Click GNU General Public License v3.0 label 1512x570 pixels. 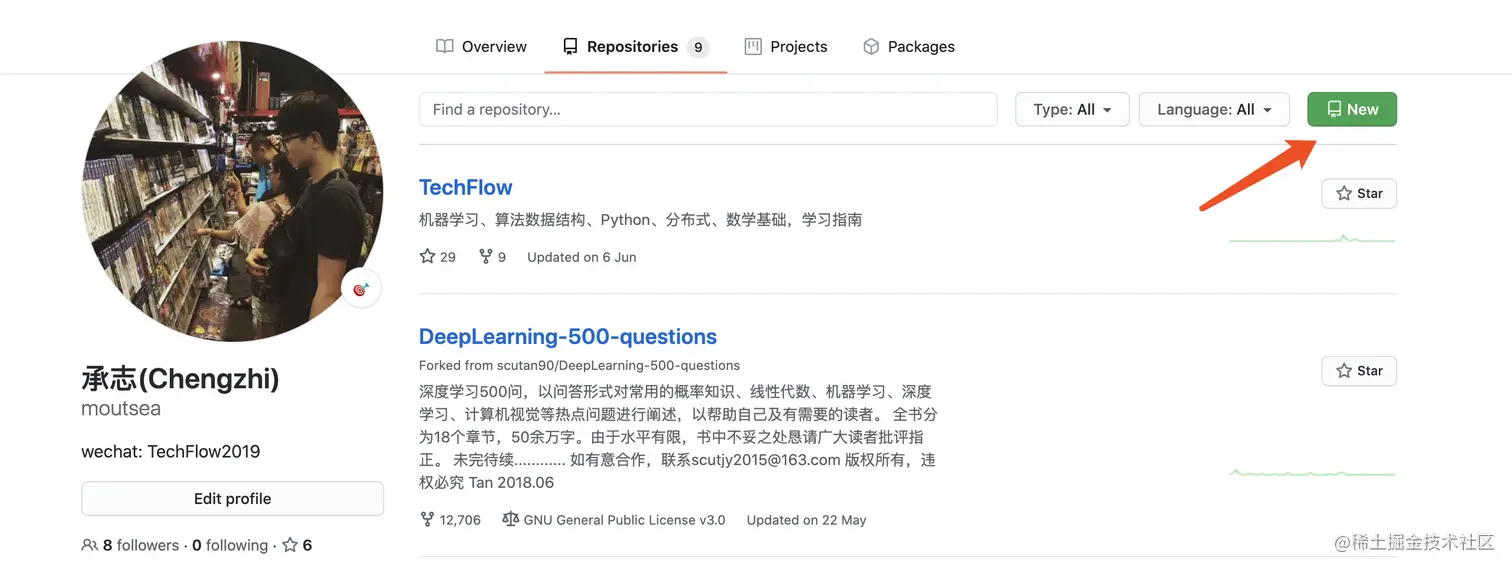(x=613, y=520)
